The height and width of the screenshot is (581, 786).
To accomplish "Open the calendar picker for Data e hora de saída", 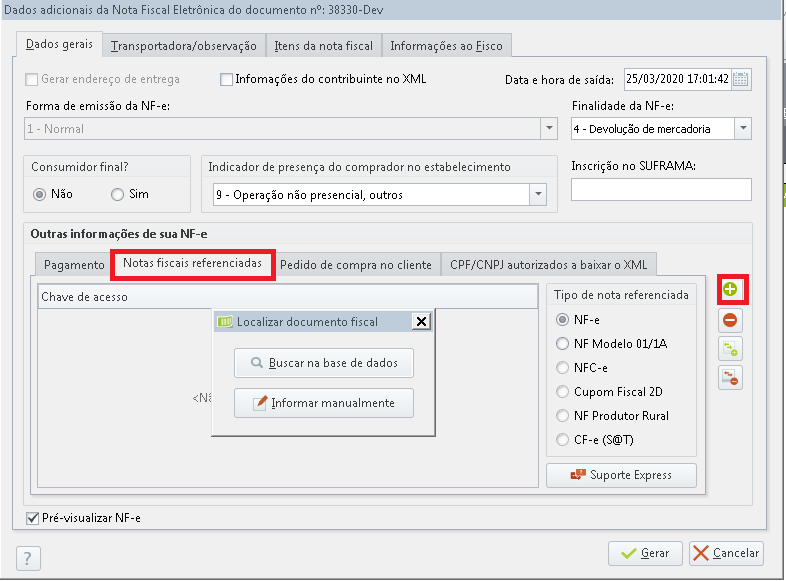I will pos(740,79).
